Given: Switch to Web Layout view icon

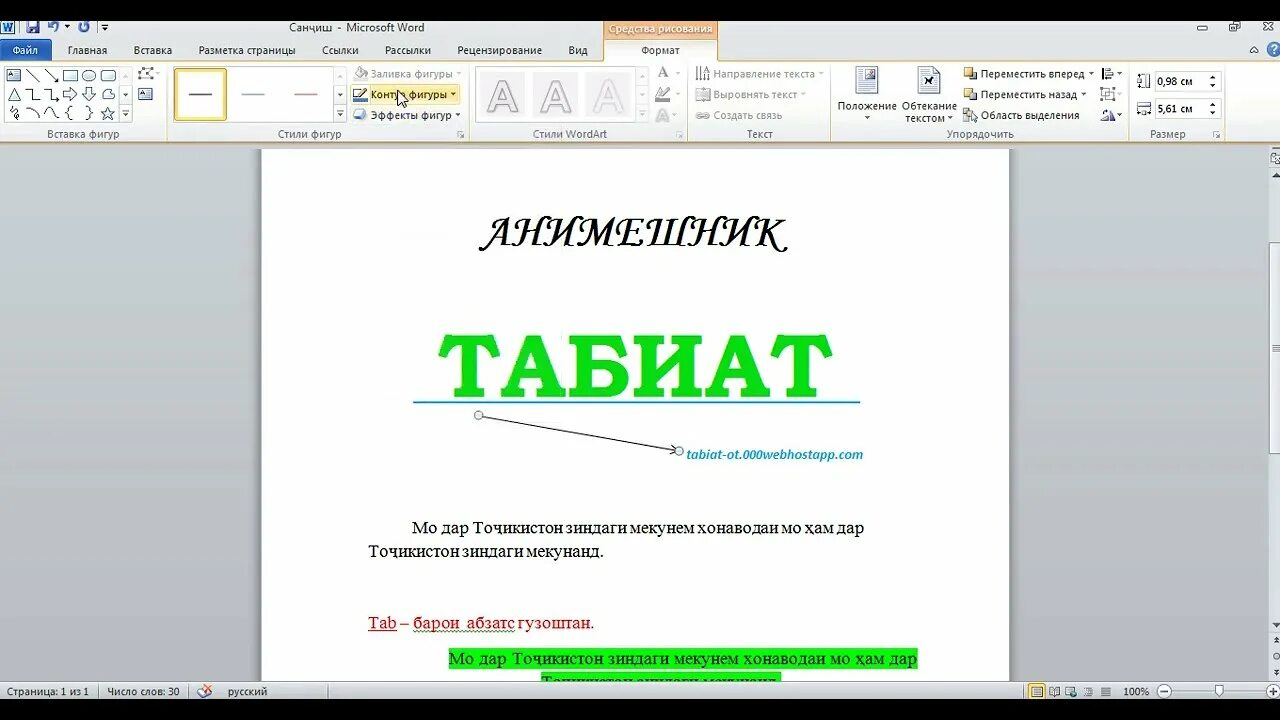Looking at the screenshot, I should pos(1071,691).
